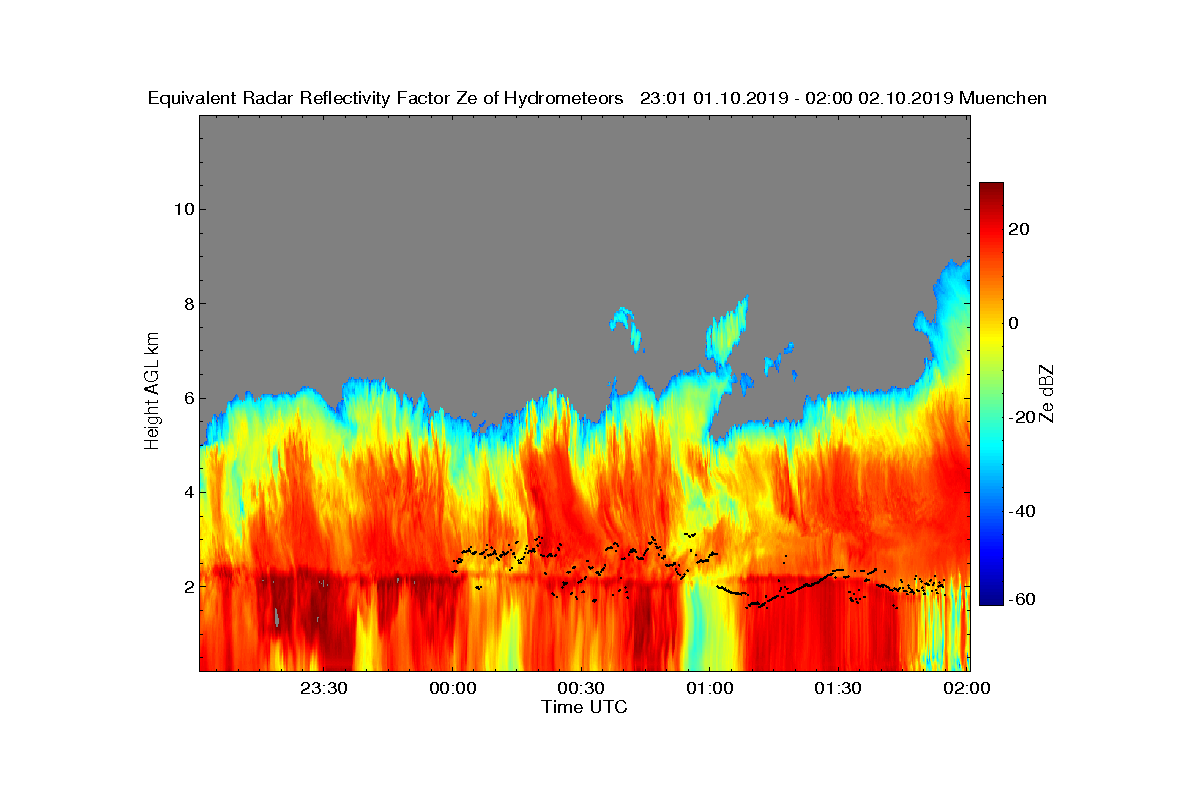Click the height tick label 6
1200x800 pixels.
click(187, 398)
